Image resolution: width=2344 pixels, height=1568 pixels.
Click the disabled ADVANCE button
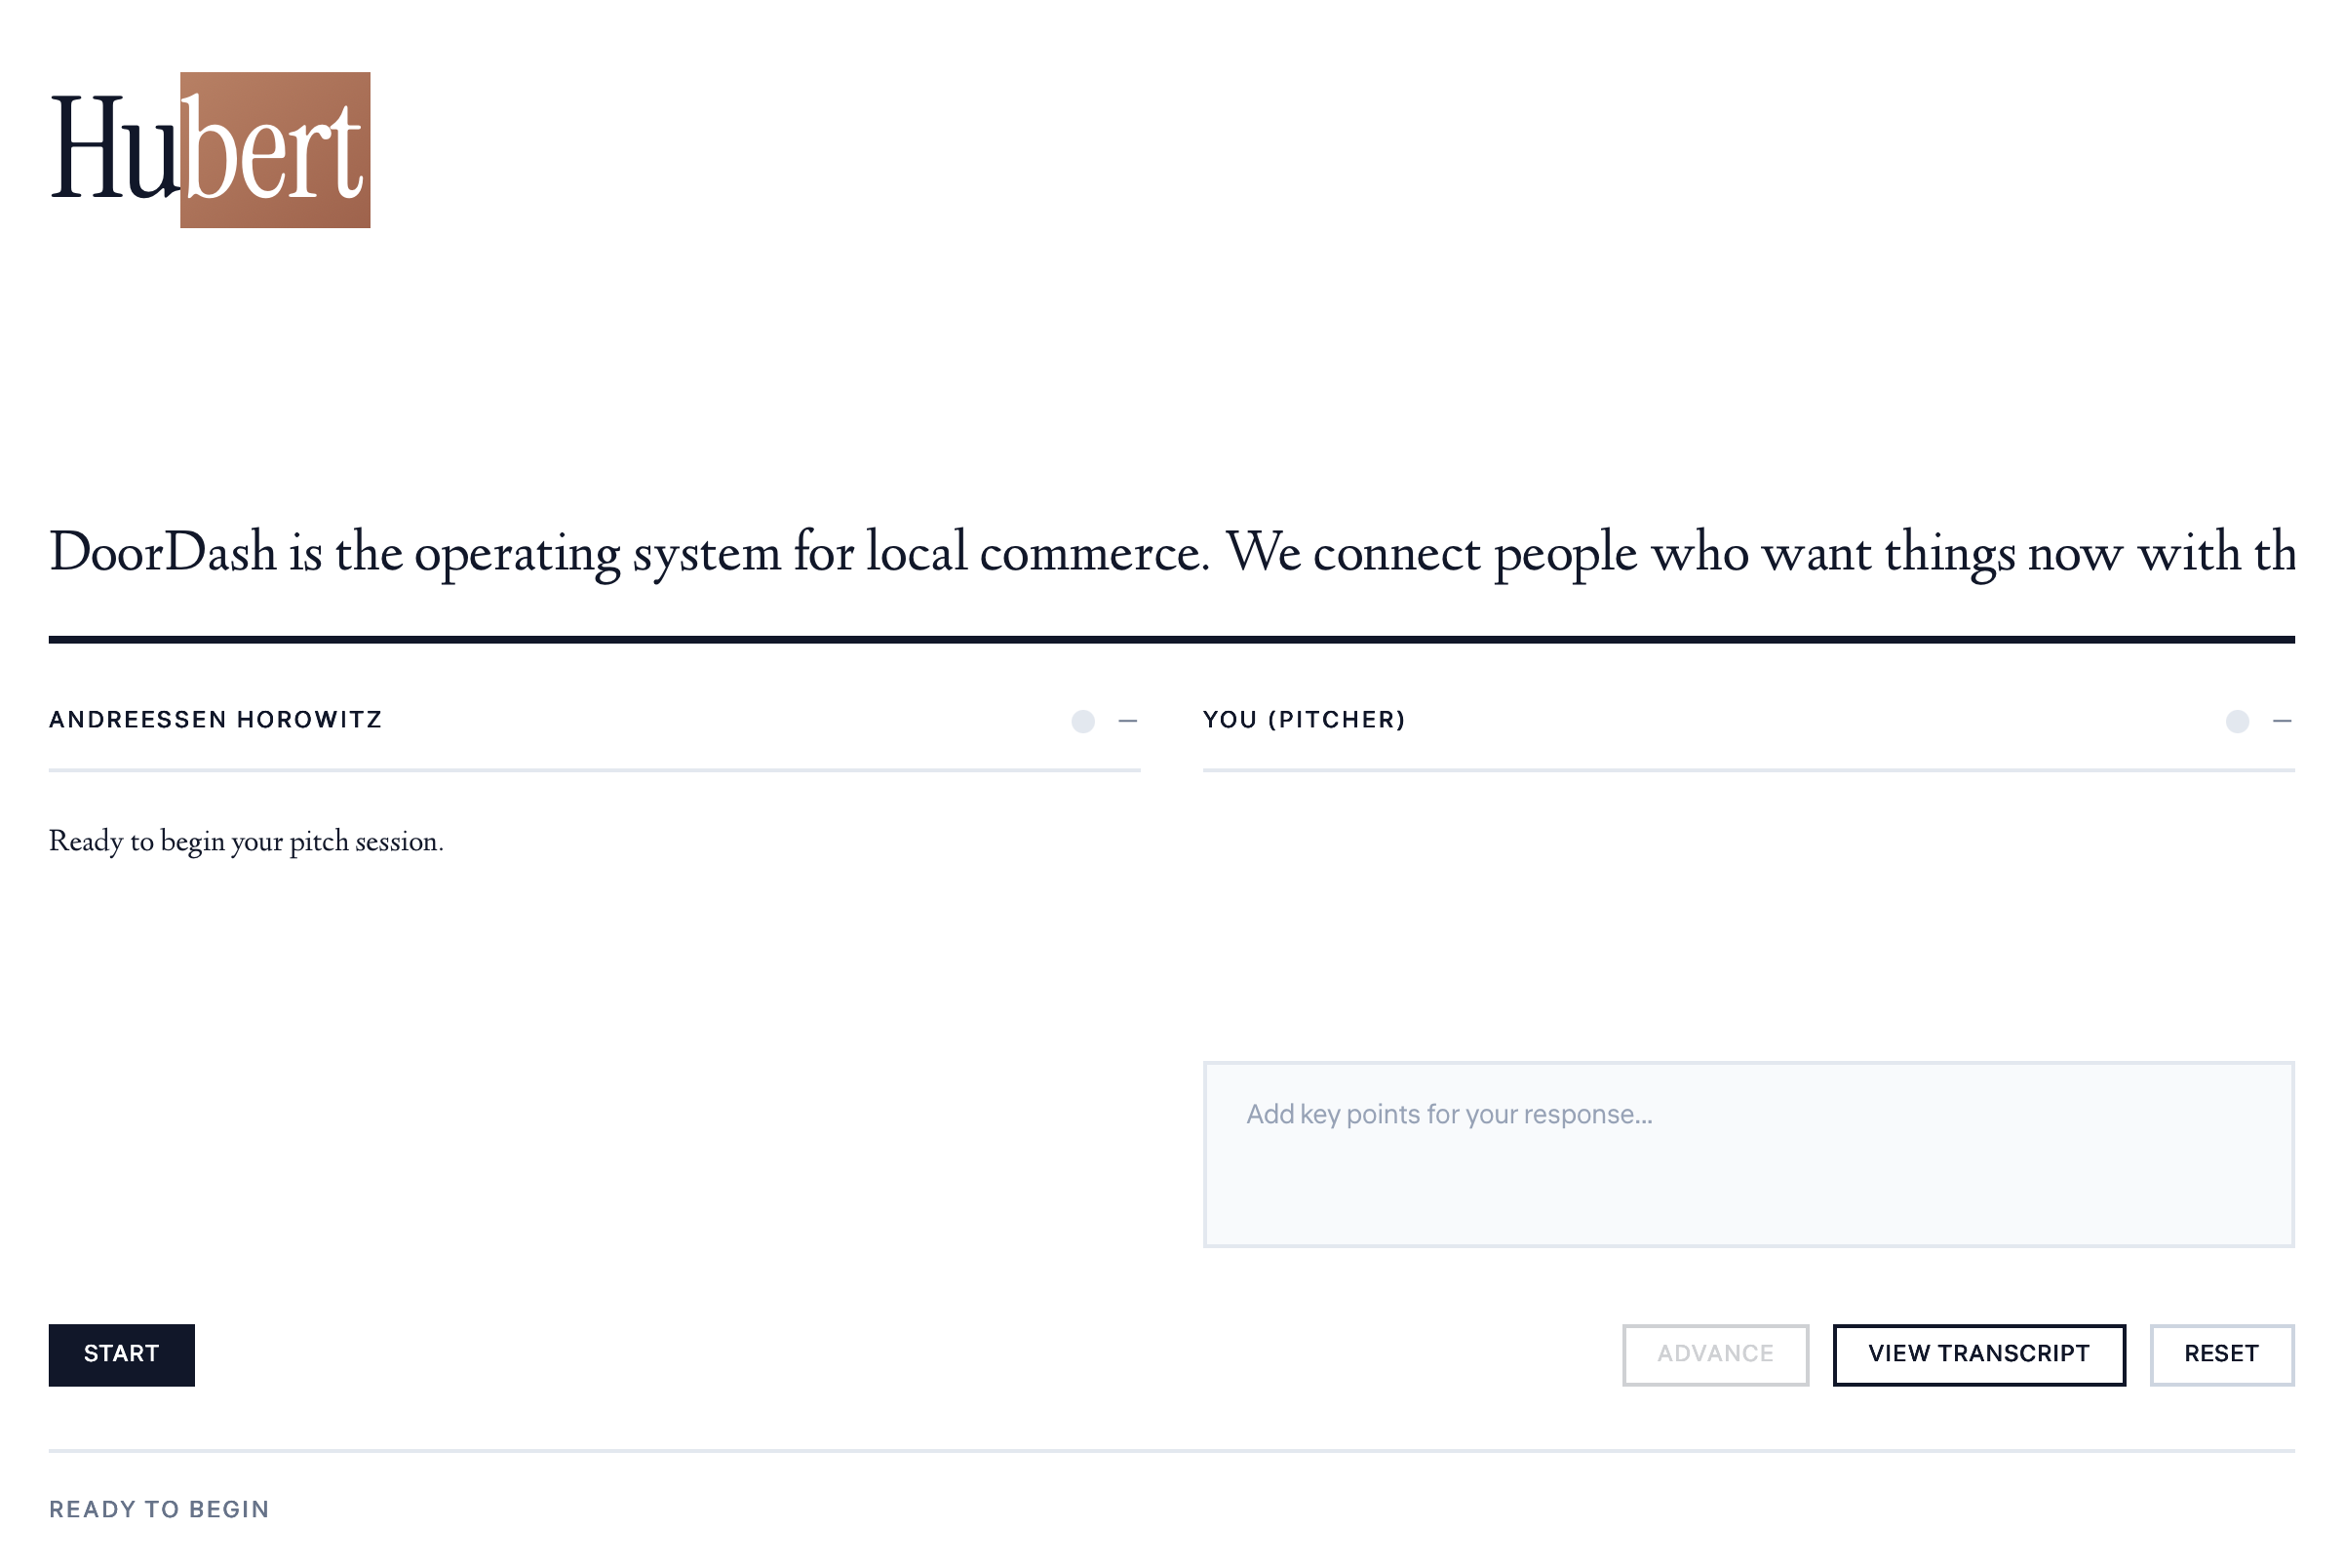click(x=1715, y=1354)
